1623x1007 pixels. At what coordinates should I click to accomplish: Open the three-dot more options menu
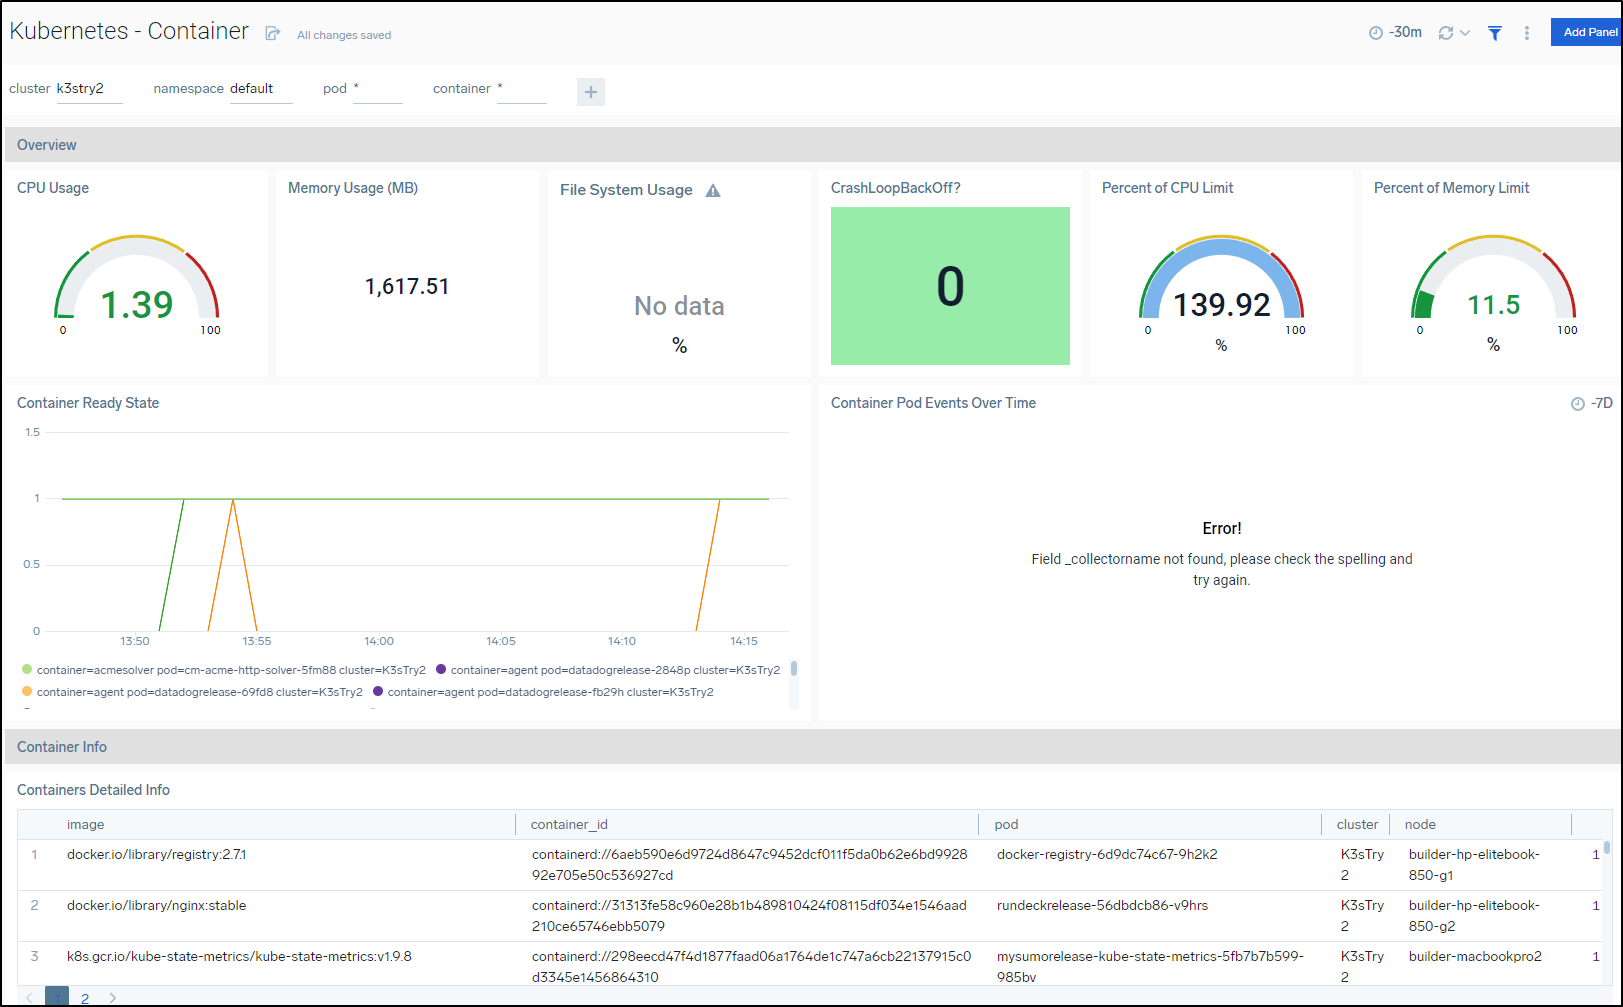(1527, 33)
